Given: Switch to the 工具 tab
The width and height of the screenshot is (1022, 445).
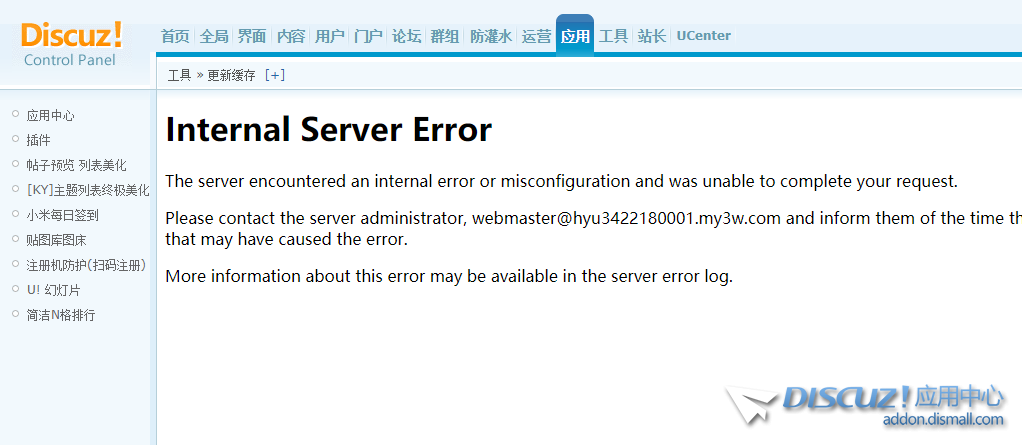Looking at the screenshot, I should (x=613, y=36).
